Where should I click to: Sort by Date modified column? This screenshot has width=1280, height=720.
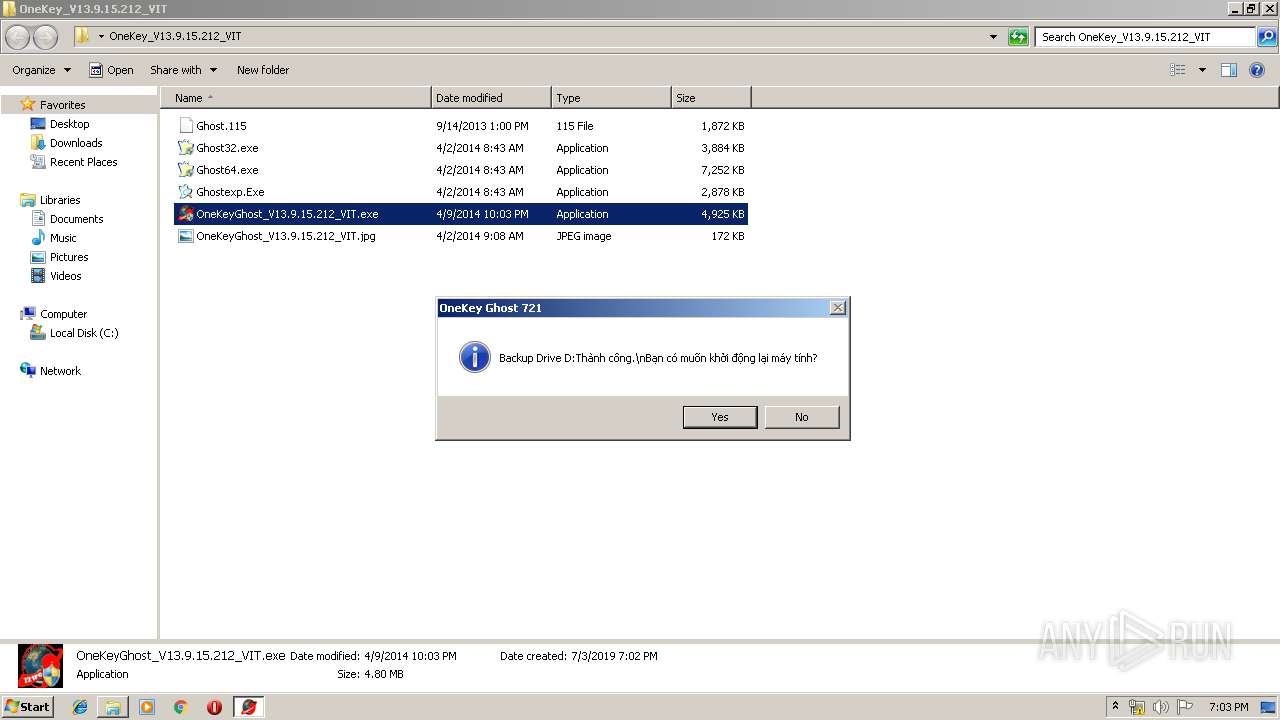[491, 98]
